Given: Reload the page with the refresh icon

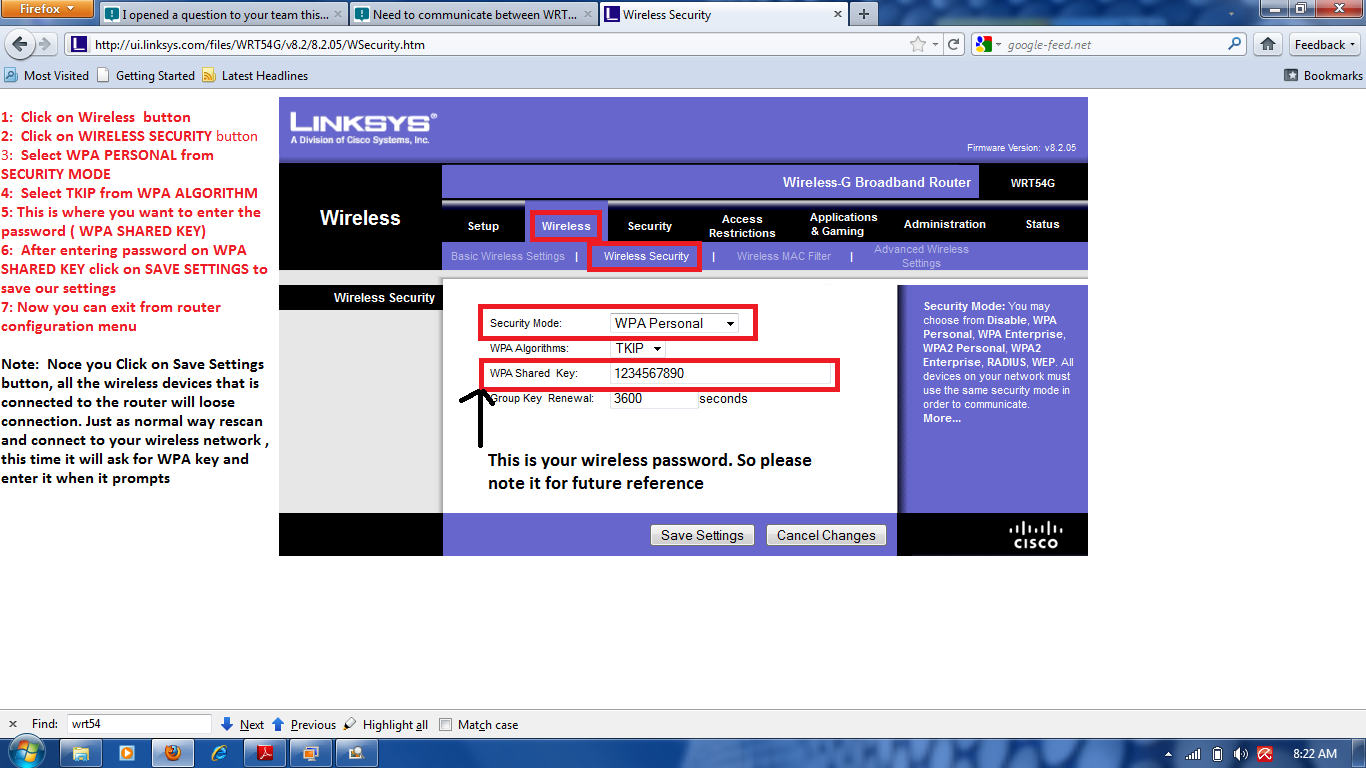Looking at the screenshot, I should tap(954, 44).
